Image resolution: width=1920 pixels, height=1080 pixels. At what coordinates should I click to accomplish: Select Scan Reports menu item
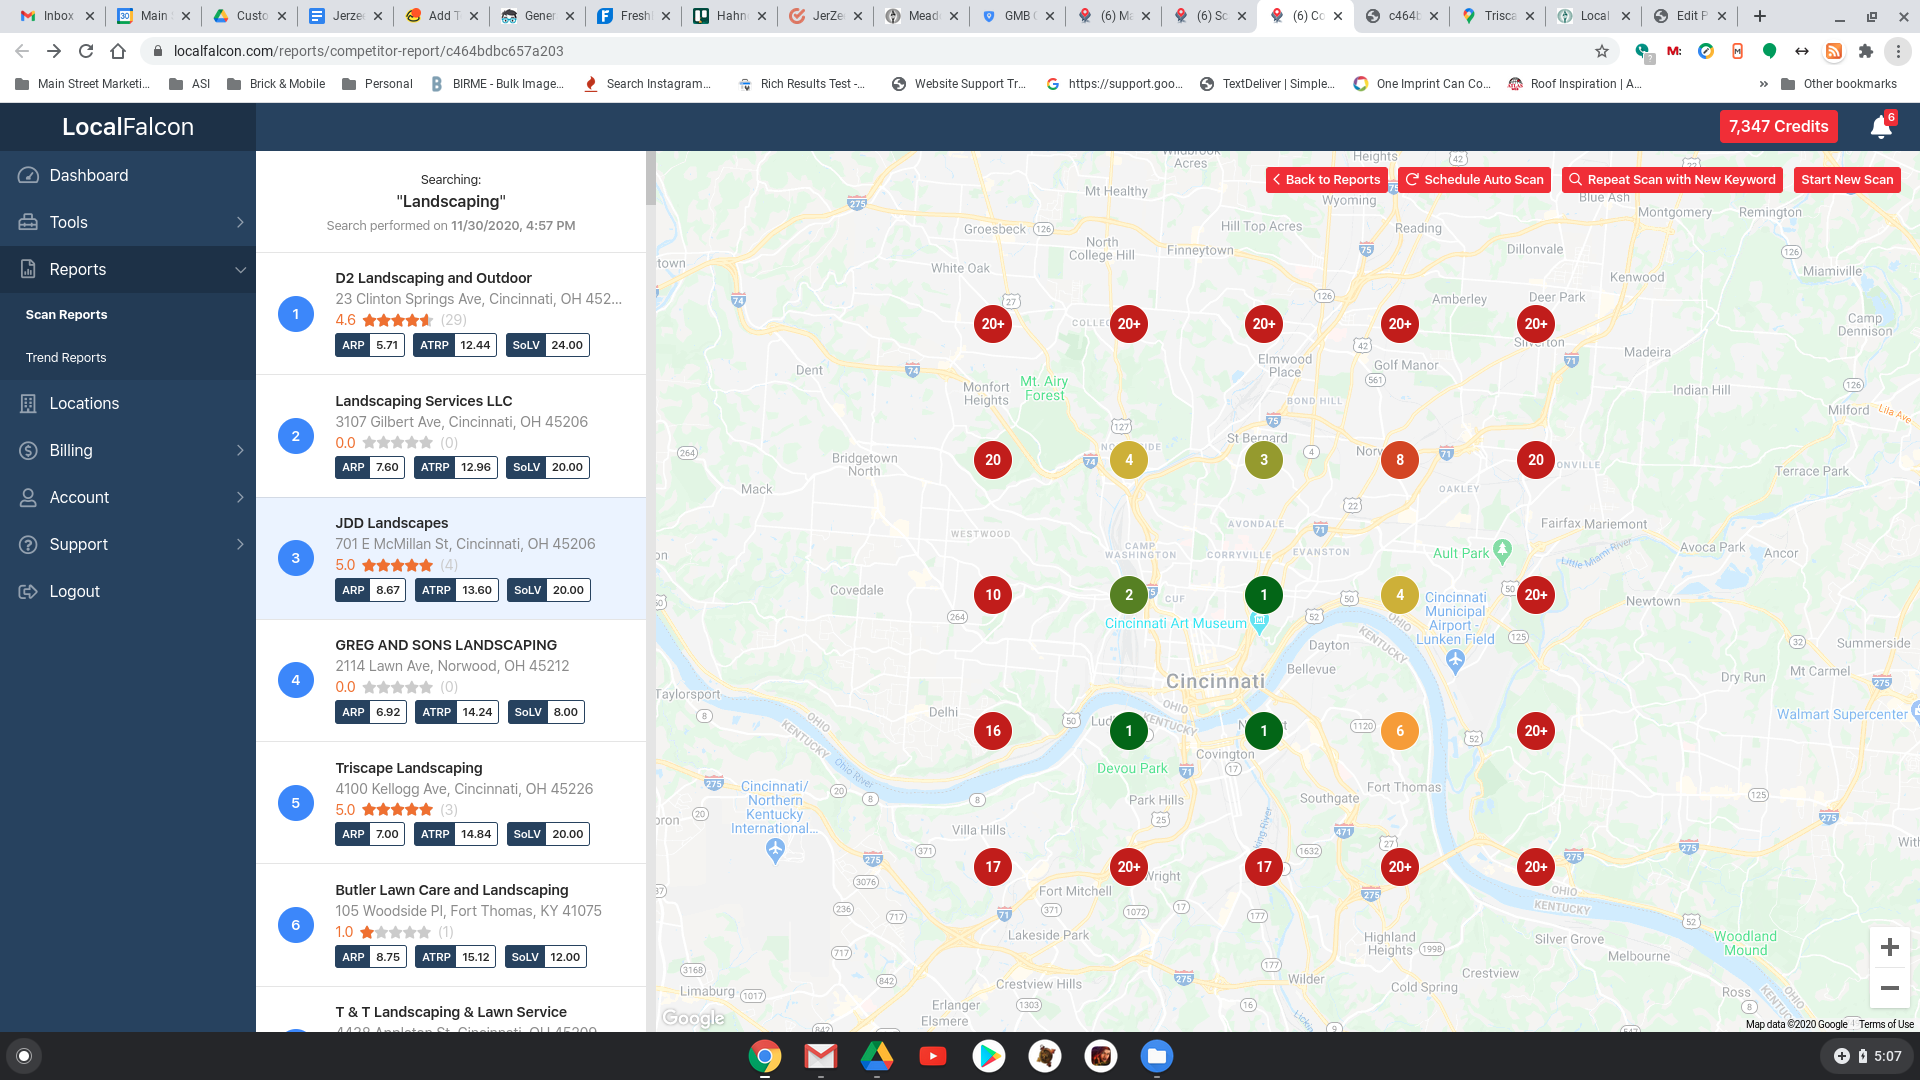pyautogui.click(x=66, y=314)
